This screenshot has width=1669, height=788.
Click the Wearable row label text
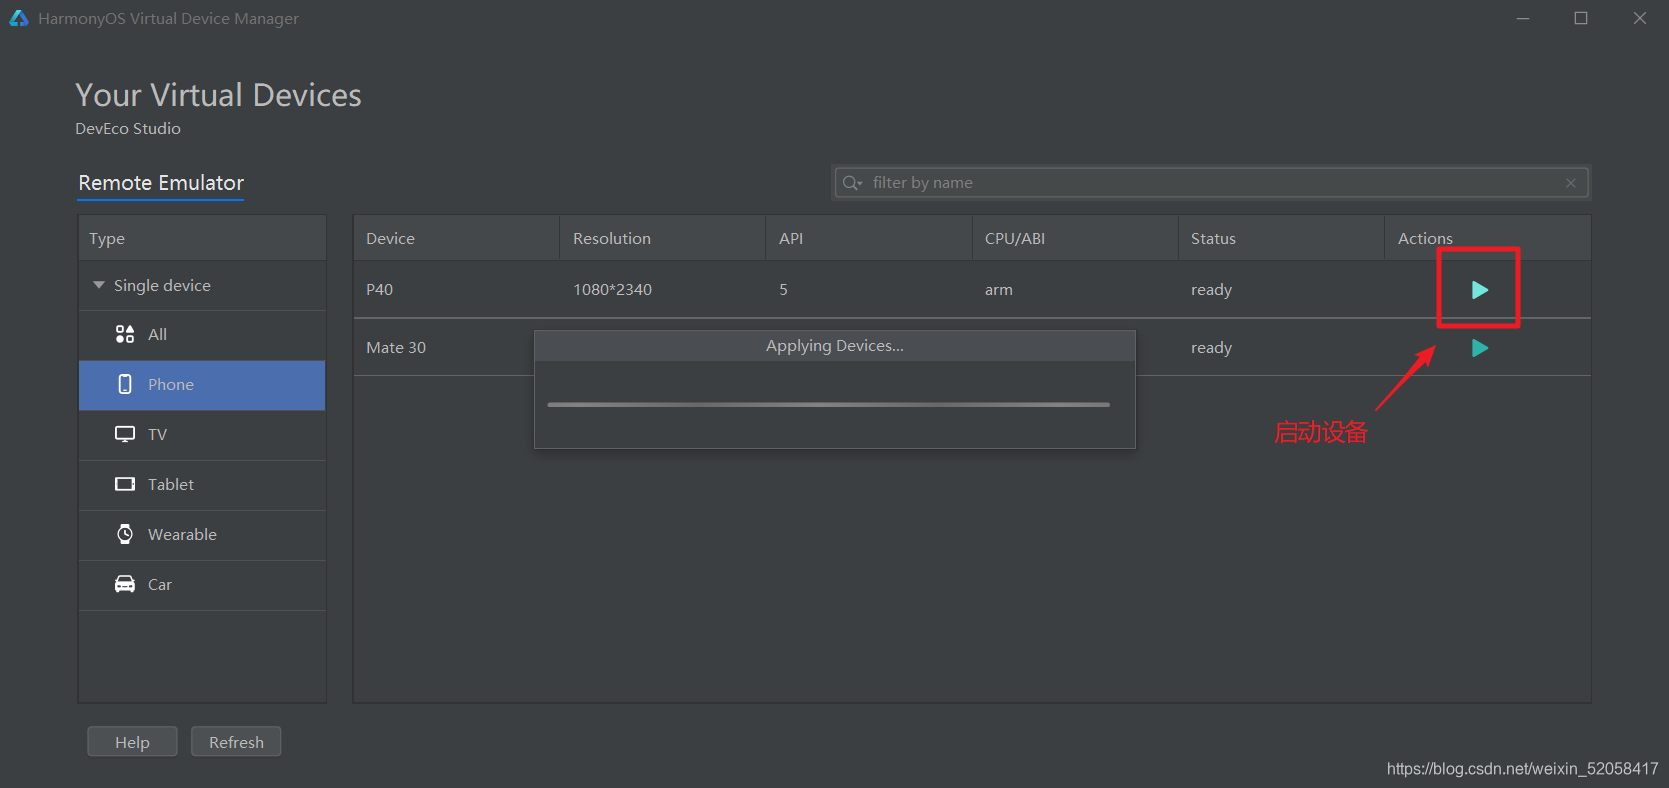(182, 534)
